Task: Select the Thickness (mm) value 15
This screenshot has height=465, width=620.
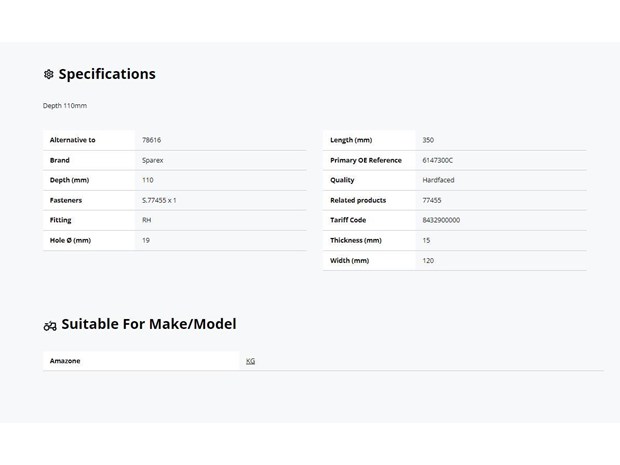Action: pos(426,240)
